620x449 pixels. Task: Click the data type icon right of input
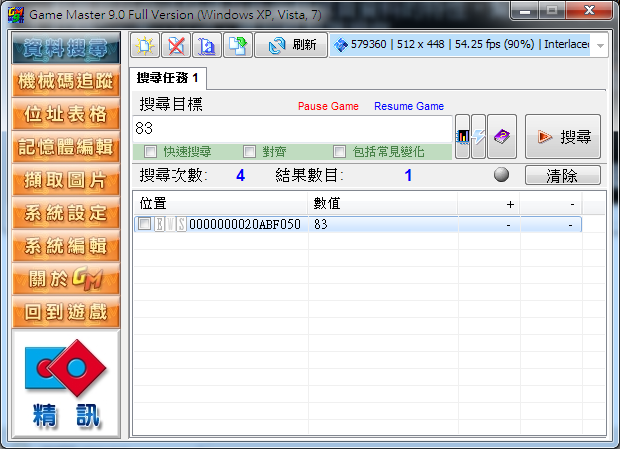click(462, 137)
